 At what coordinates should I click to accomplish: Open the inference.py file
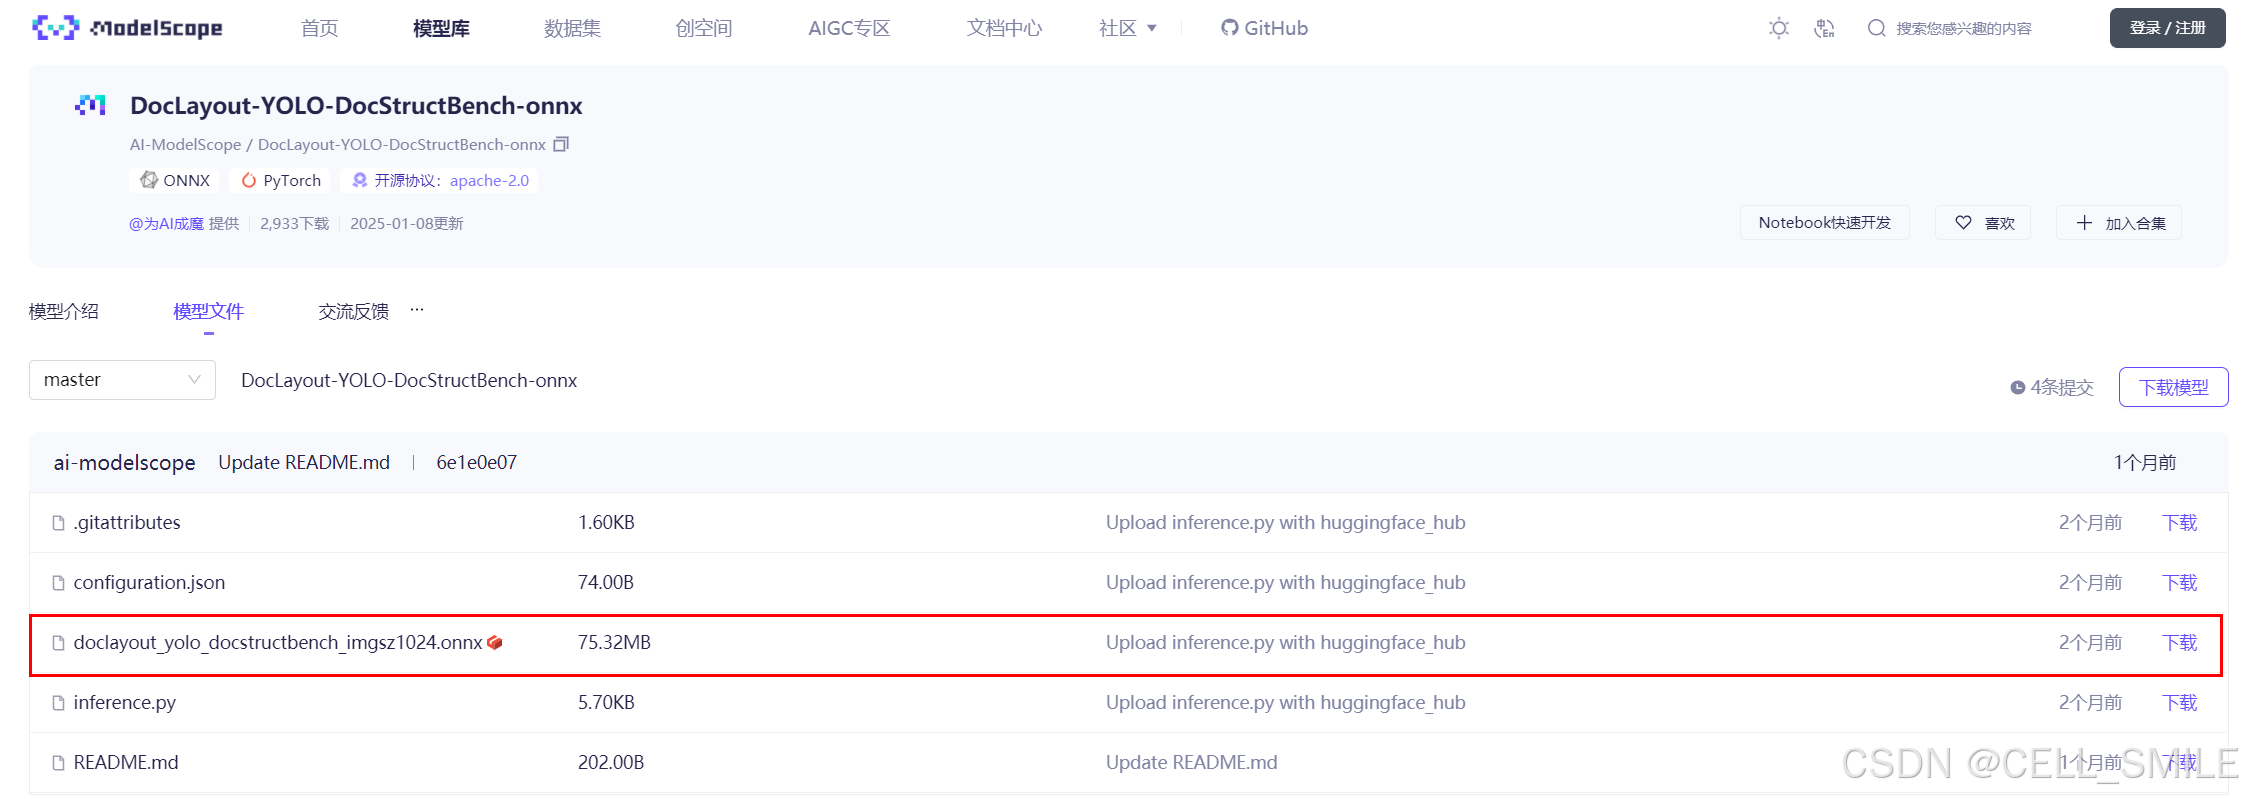(x=124, y=702)
